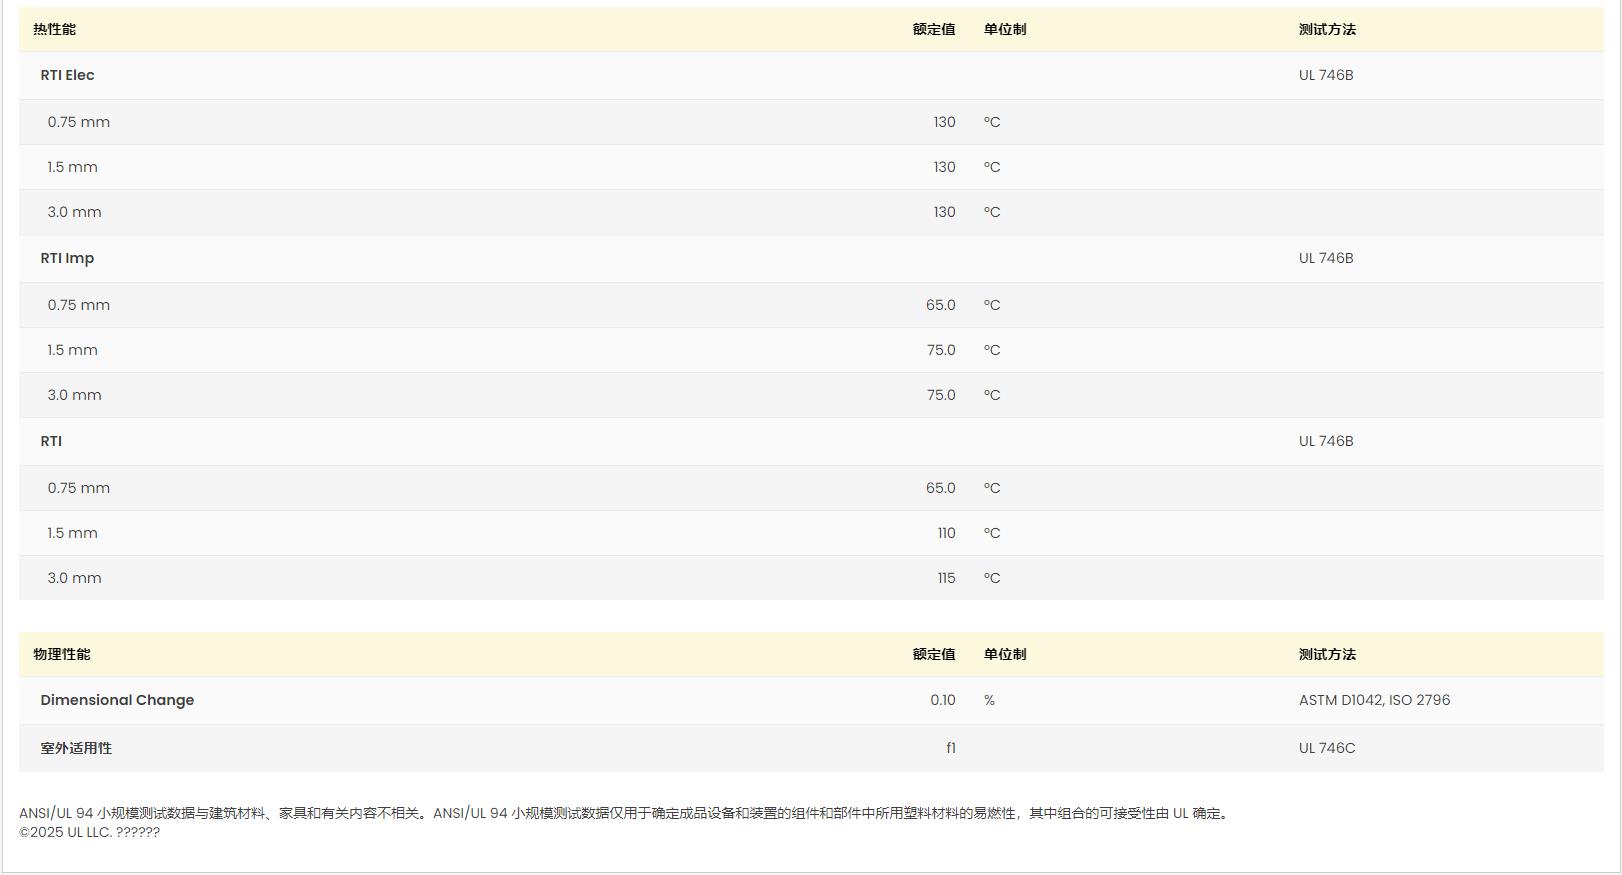Select "UL 746B" in the RTI Elec row
Image resolution: width=1622 pixels, height=875 pixels.
click(x=1326, y=75)
